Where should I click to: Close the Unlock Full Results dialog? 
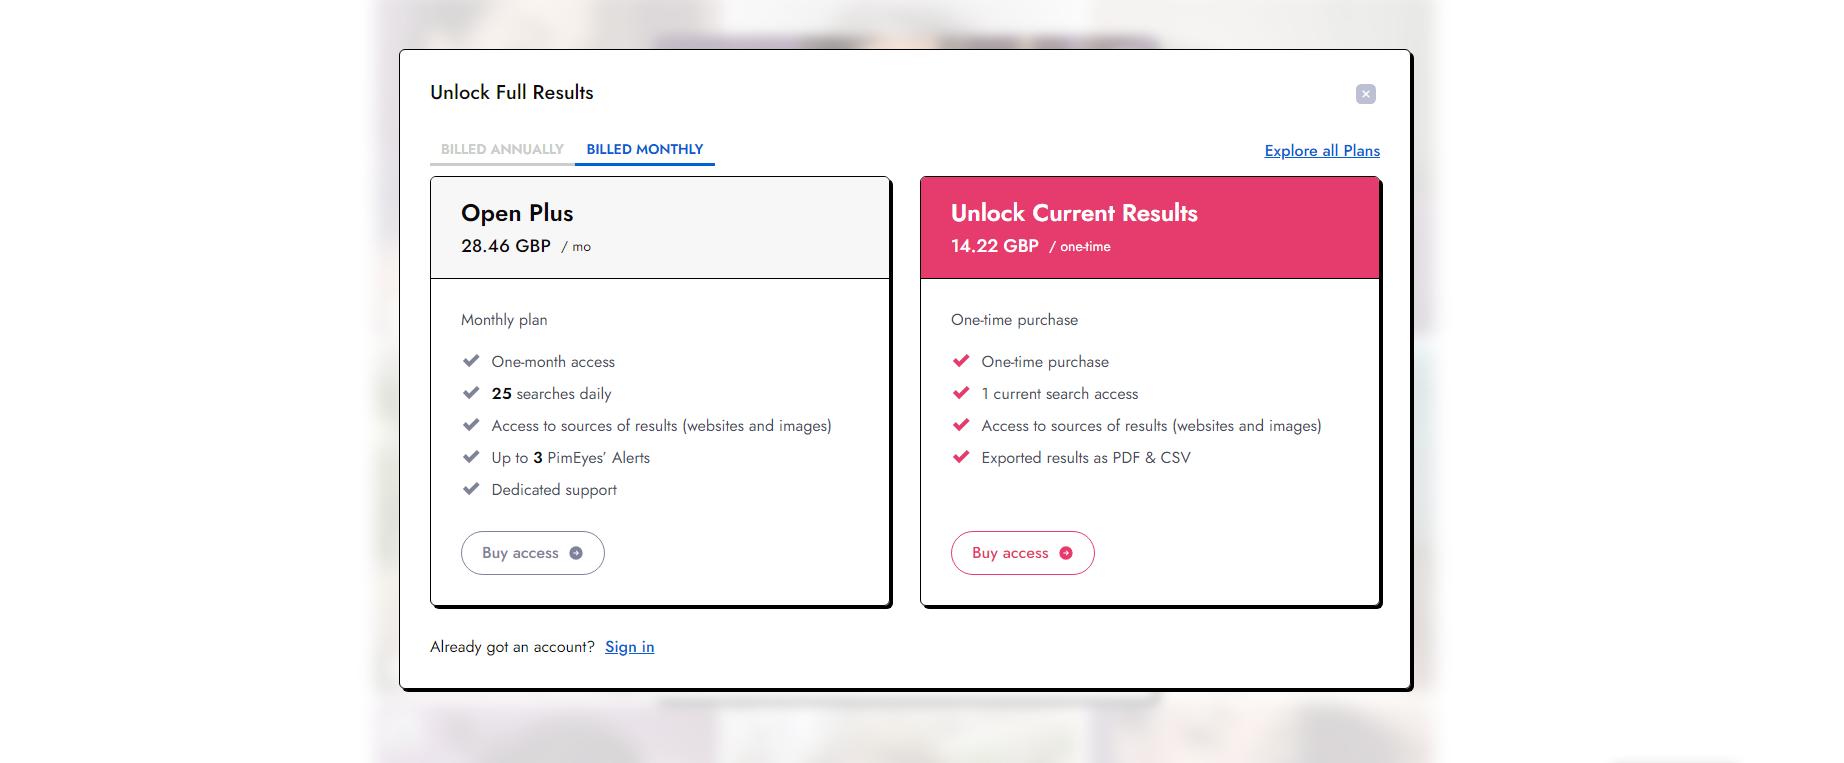pos(1365,94)
